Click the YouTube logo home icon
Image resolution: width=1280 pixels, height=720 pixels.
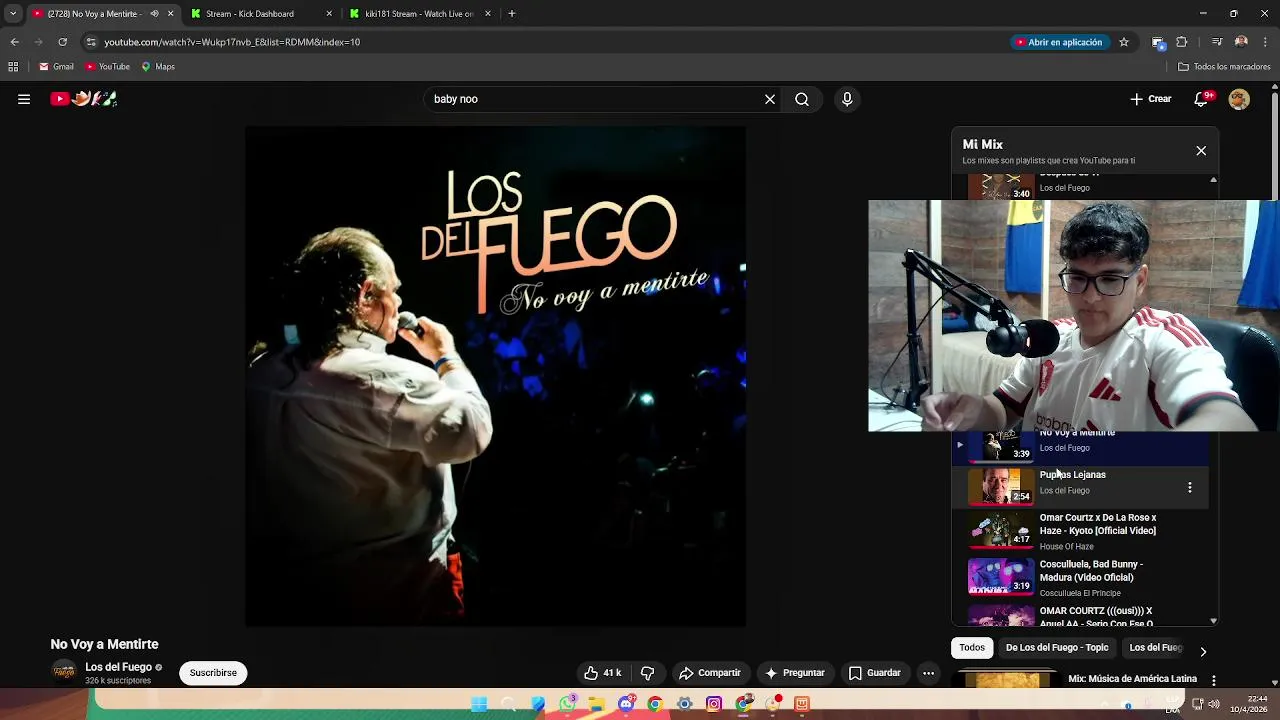84,99
